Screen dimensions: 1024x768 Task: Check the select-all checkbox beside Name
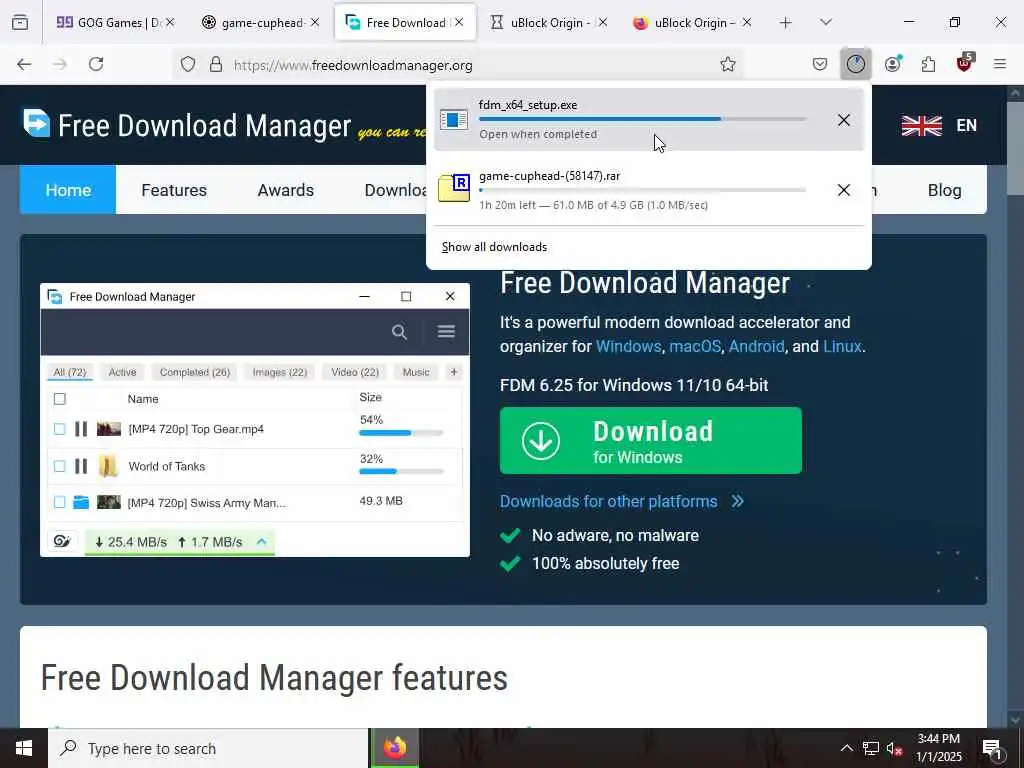pos(59,399)
